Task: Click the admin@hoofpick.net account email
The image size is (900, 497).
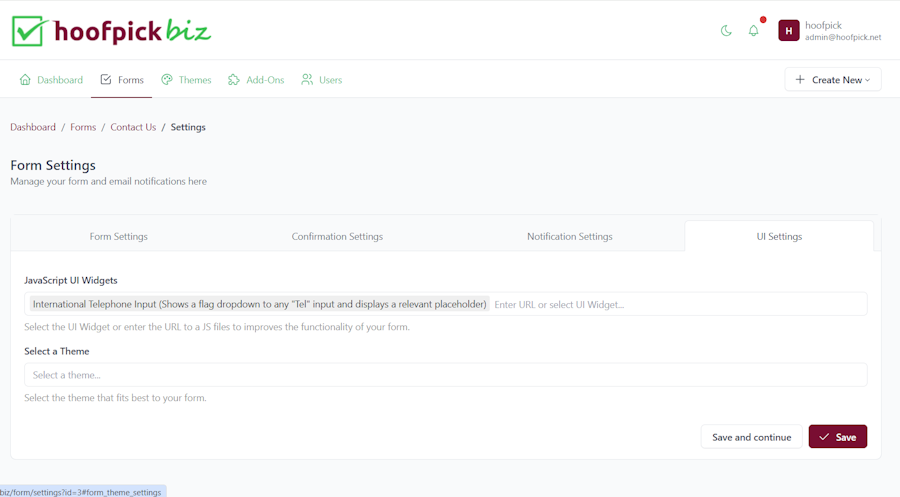Action: click(x=843, y=37)
